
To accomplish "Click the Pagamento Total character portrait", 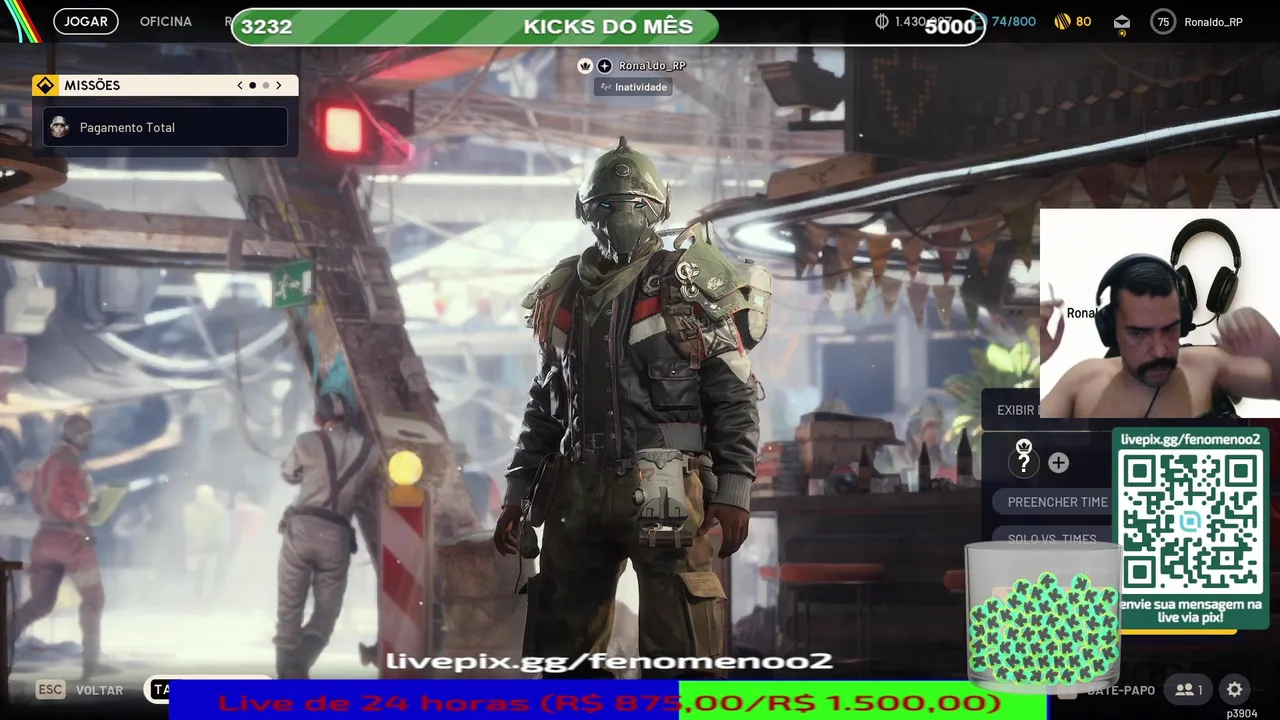I will tap(59, 127).
